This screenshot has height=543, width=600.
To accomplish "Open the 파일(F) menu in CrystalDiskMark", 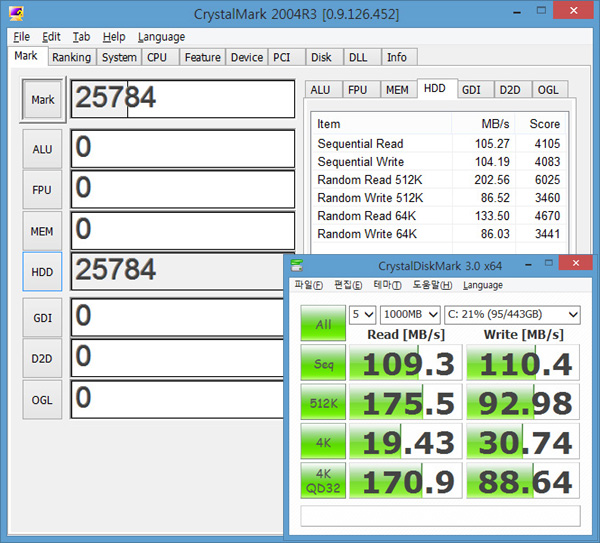I will [x=308, y=285].
